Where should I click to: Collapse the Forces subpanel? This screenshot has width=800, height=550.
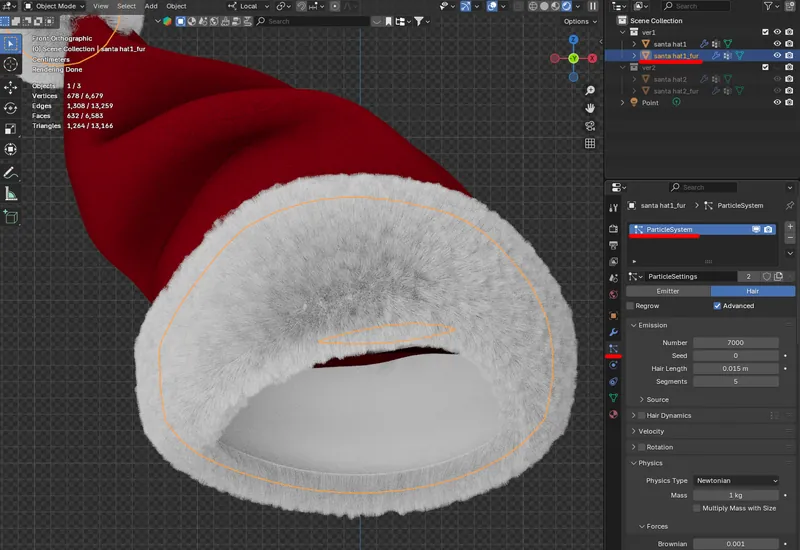pos(642,526)
